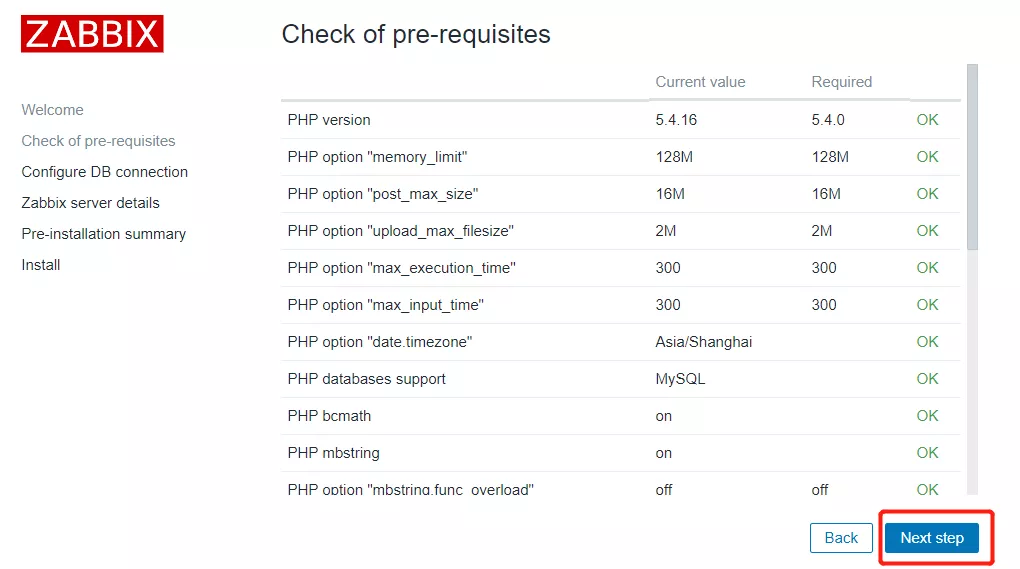Open Configure DB connection step

pos(104,172)
